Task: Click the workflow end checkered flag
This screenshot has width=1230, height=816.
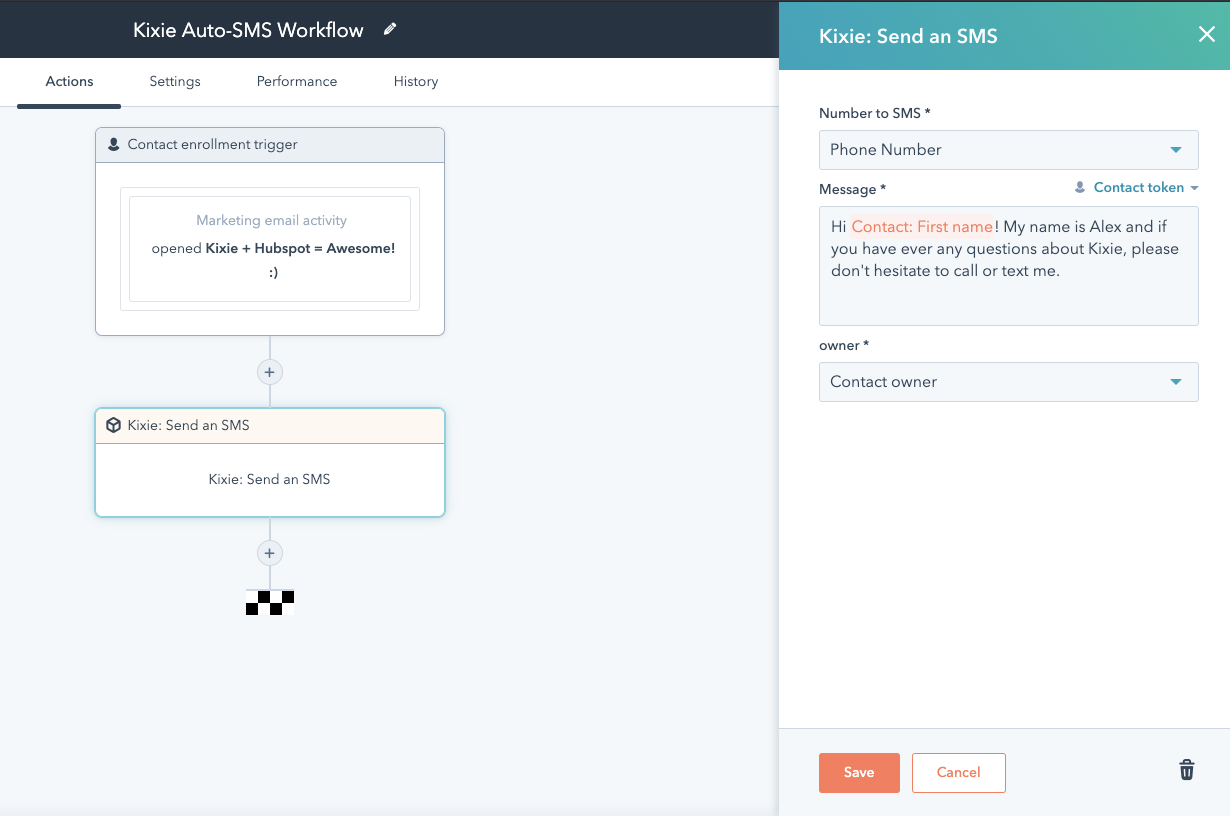Action: tap(270, 602)
